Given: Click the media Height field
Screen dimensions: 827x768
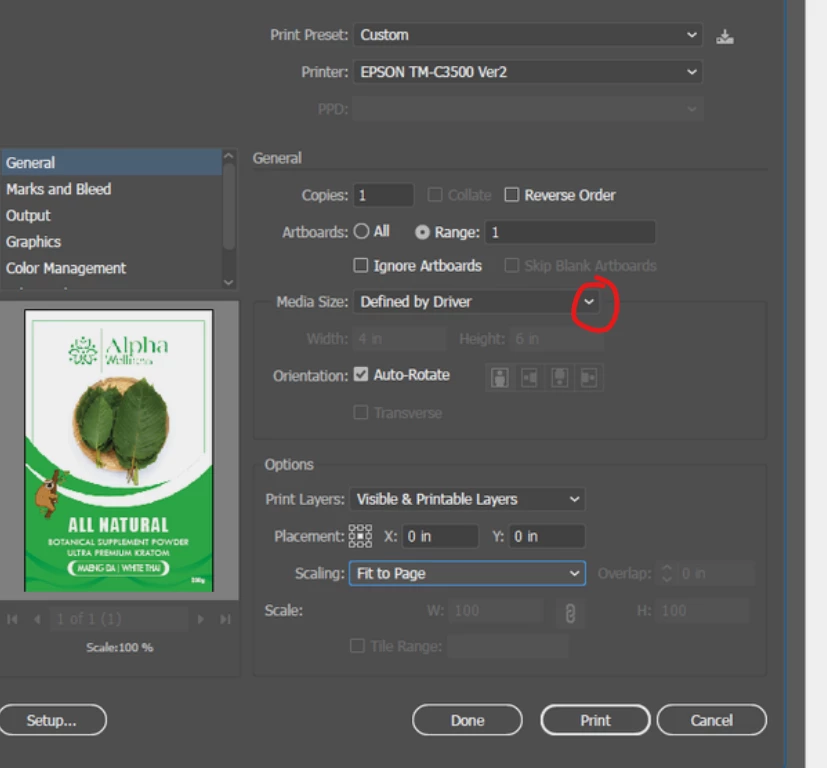Looking at the screenshot, I should click(x=557, y=339).
